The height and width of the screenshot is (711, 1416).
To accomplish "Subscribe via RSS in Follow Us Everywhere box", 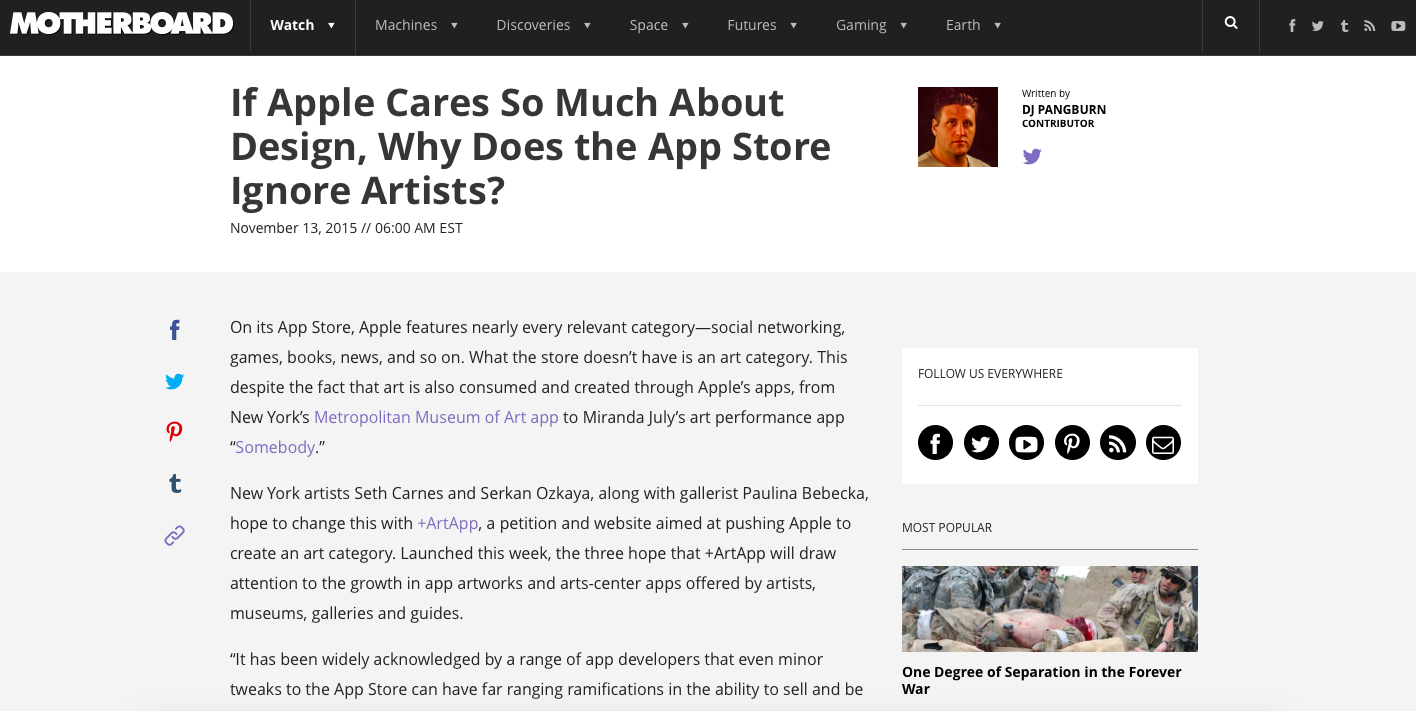I will click(x=1118, y=442).
